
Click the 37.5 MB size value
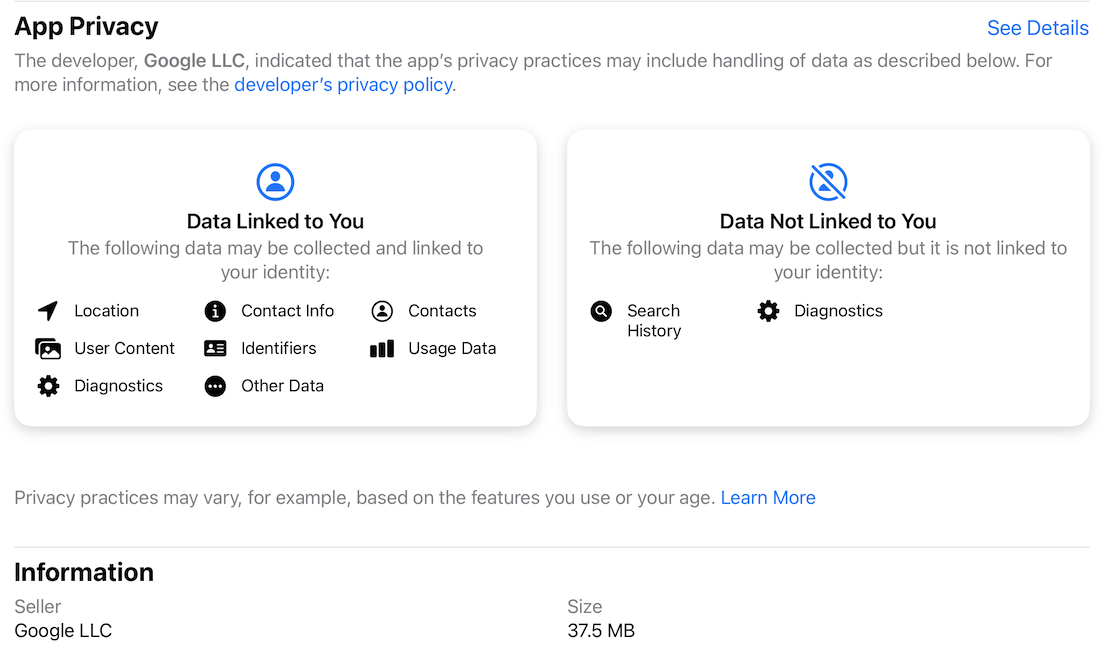click(x=601, y=630)
